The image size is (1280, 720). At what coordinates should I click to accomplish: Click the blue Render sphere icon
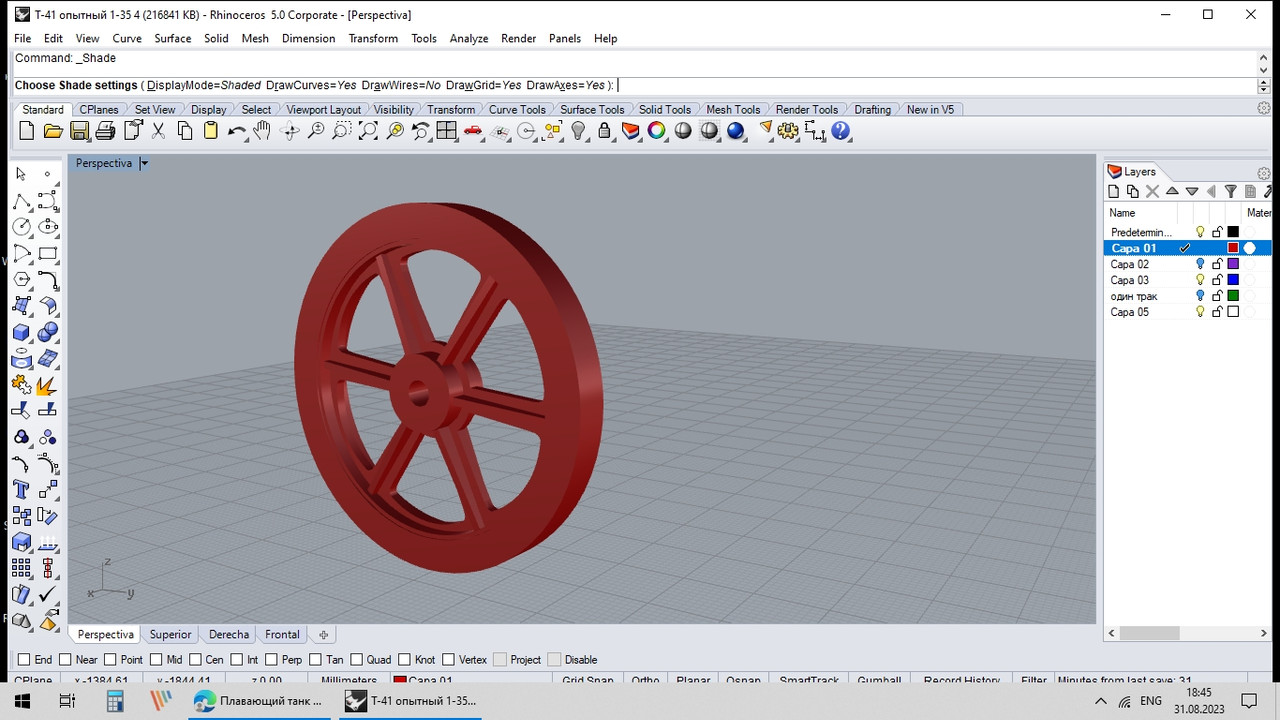[736, 131]
